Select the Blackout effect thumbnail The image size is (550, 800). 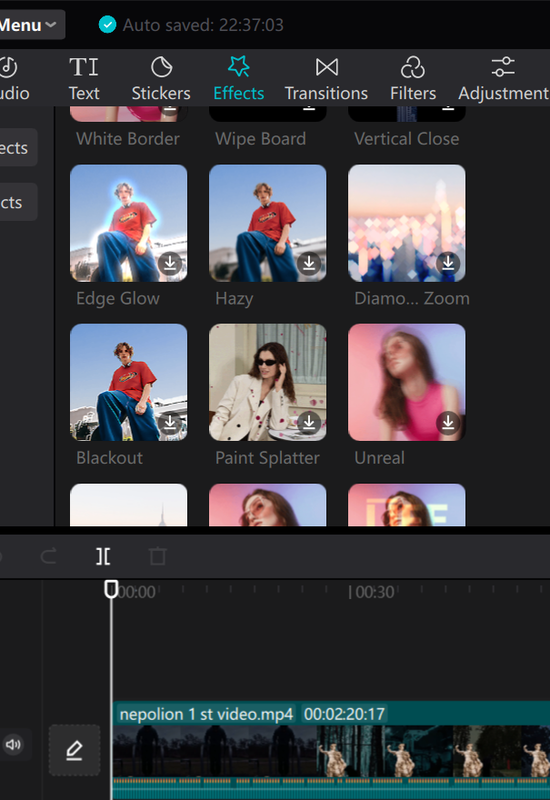point(129,382)
